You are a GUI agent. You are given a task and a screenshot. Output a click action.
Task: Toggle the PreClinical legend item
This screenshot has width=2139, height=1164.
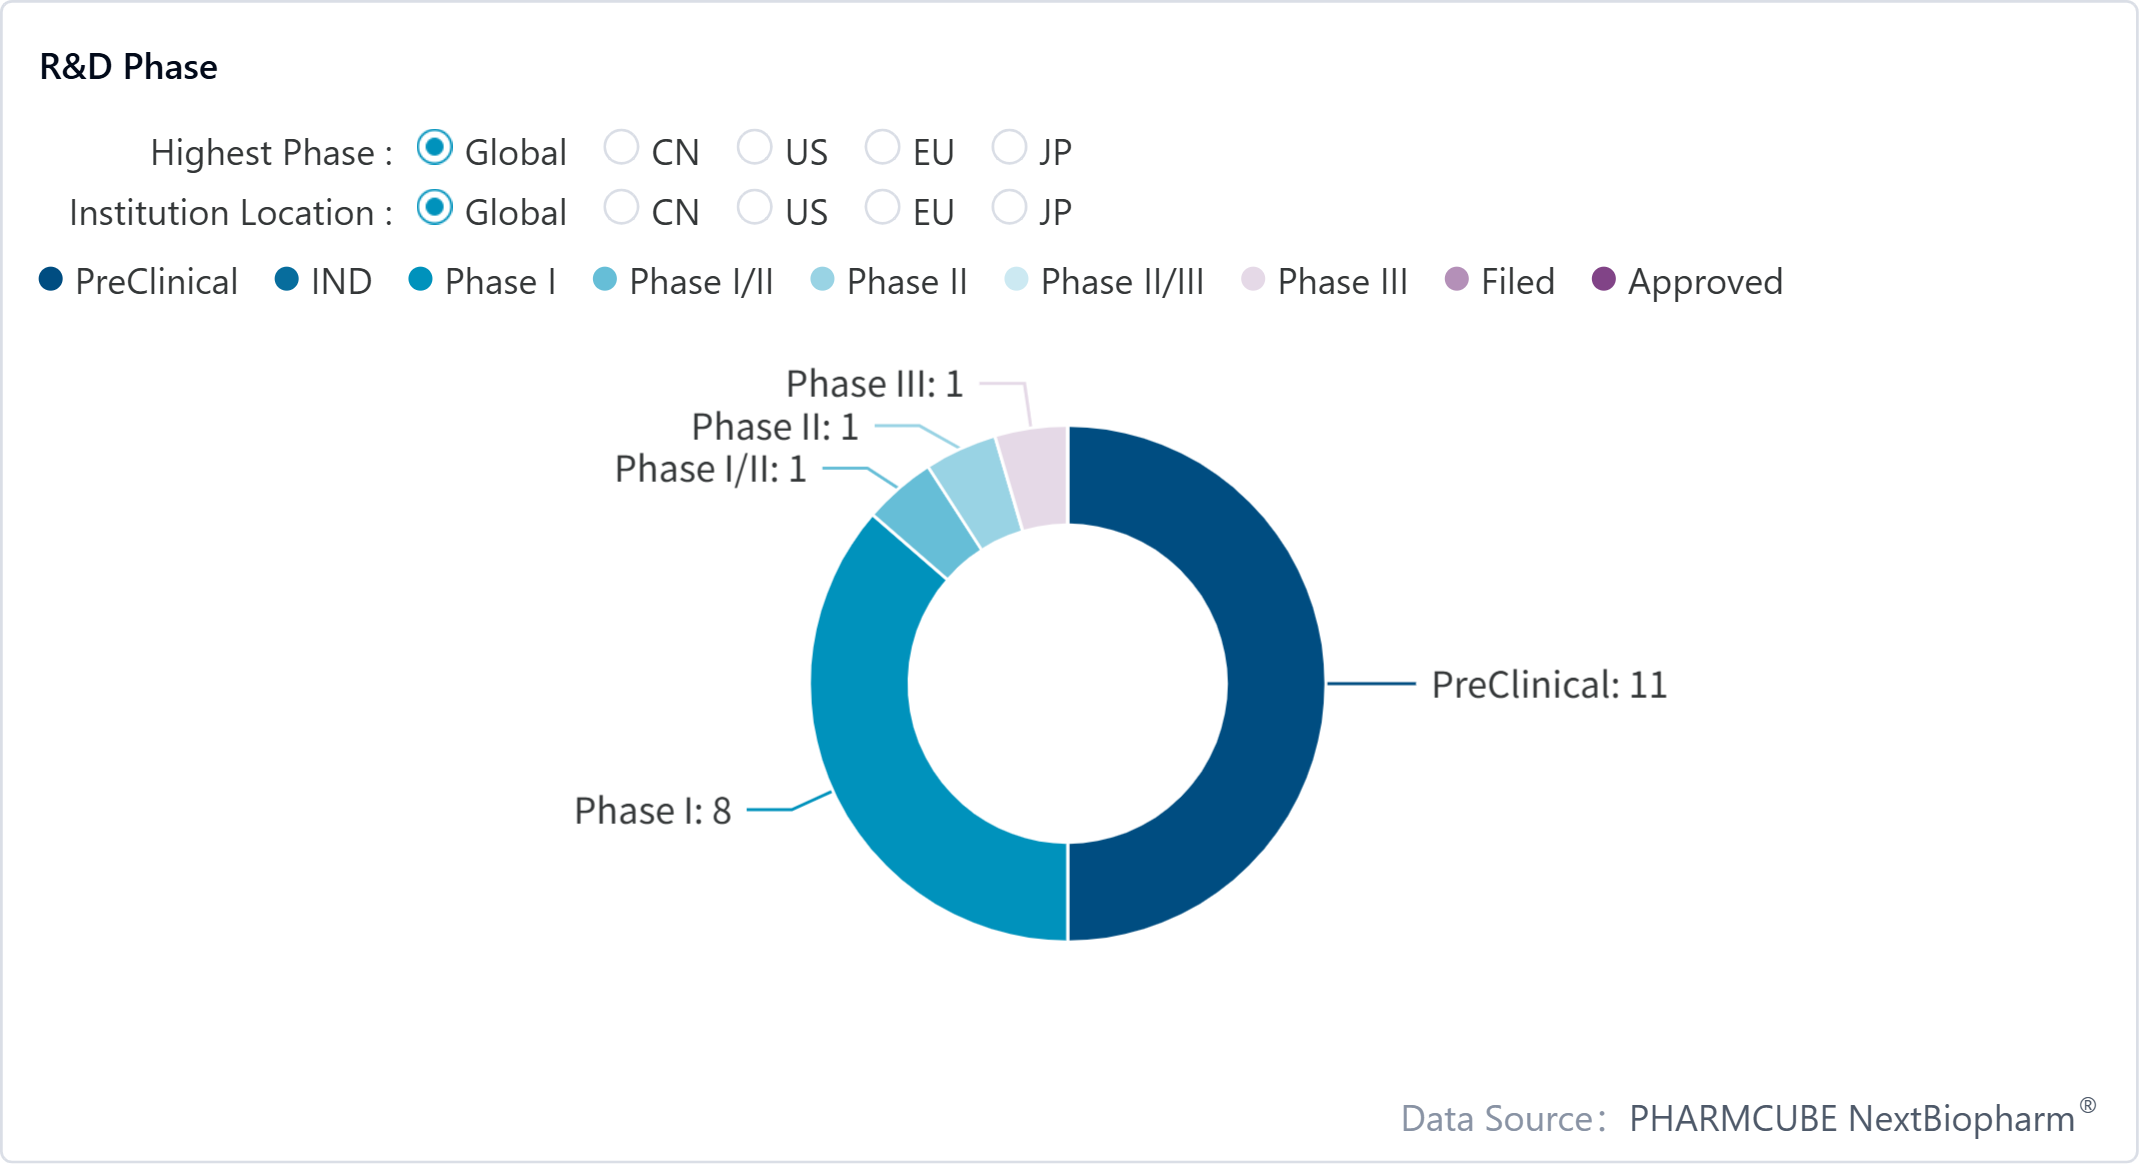click(x=138, y=281)
